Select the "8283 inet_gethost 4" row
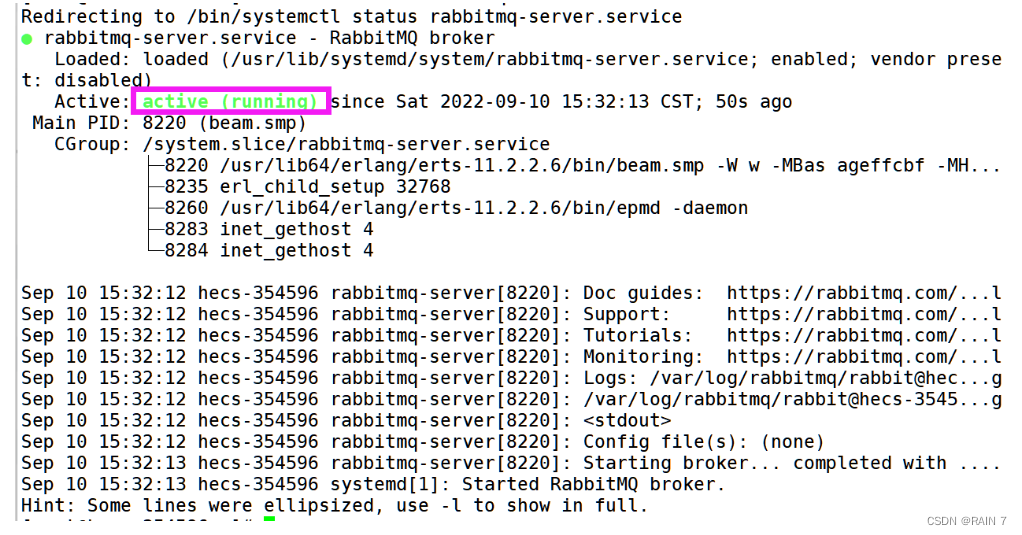 [269, 229]
